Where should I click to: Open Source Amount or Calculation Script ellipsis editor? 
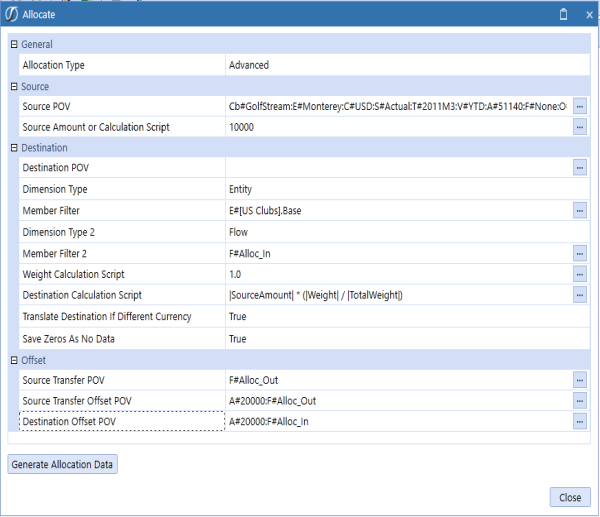pos(579,127)
